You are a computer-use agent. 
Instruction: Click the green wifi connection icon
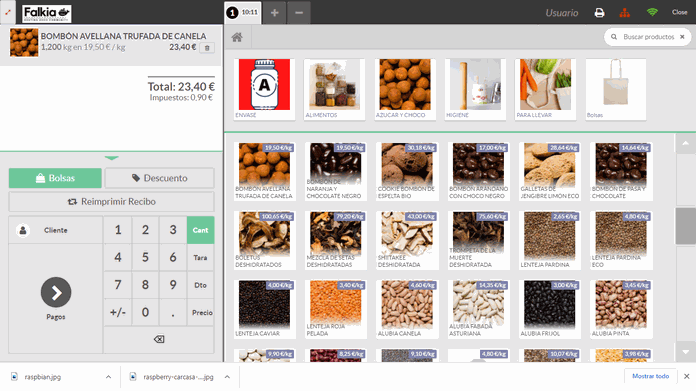(x=652, y=12)
